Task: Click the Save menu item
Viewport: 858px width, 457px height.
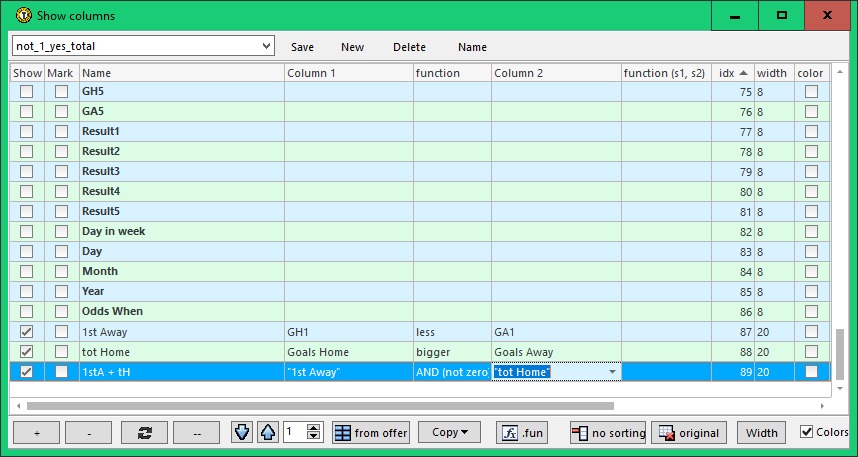Action: pyautogui.click(x=302, y=47)
